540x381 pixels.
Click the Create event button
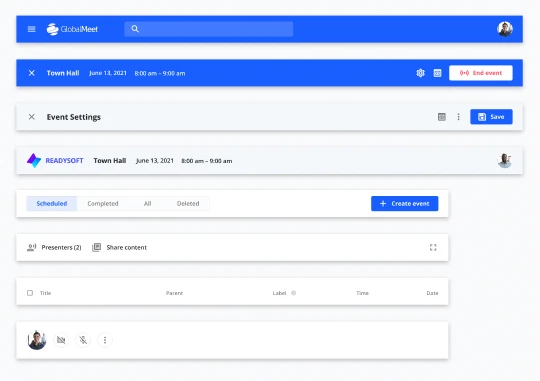click(x=405, y=204)
